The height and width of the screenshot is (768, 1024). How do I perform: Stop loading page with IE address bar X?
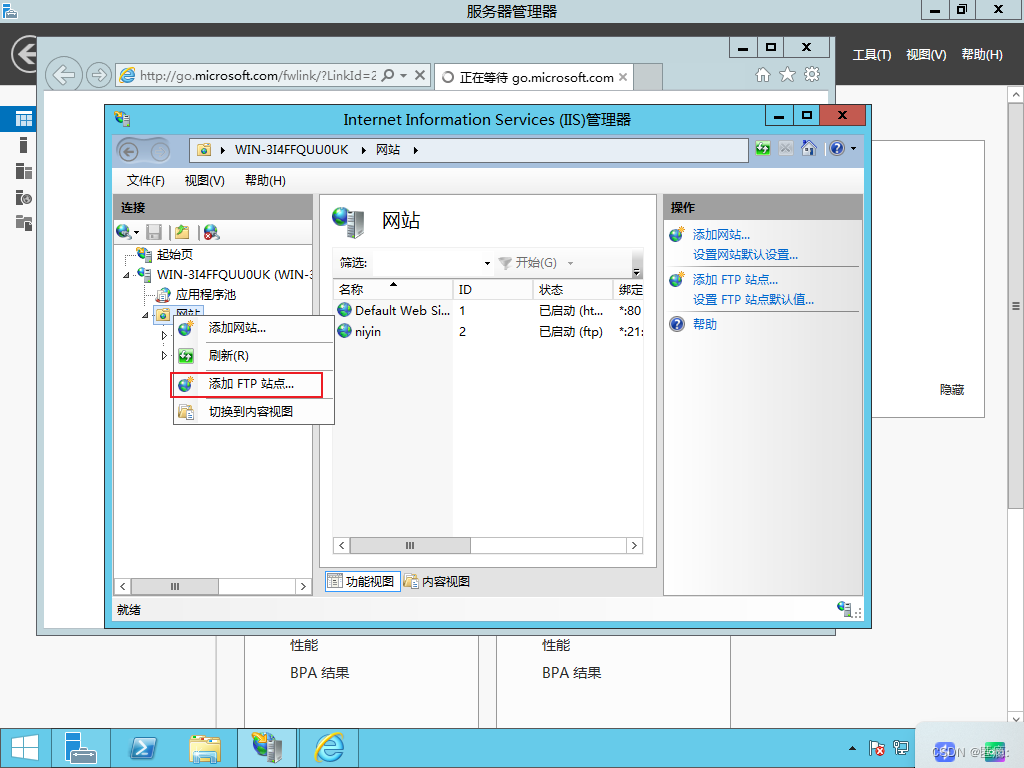click(420, 75)
